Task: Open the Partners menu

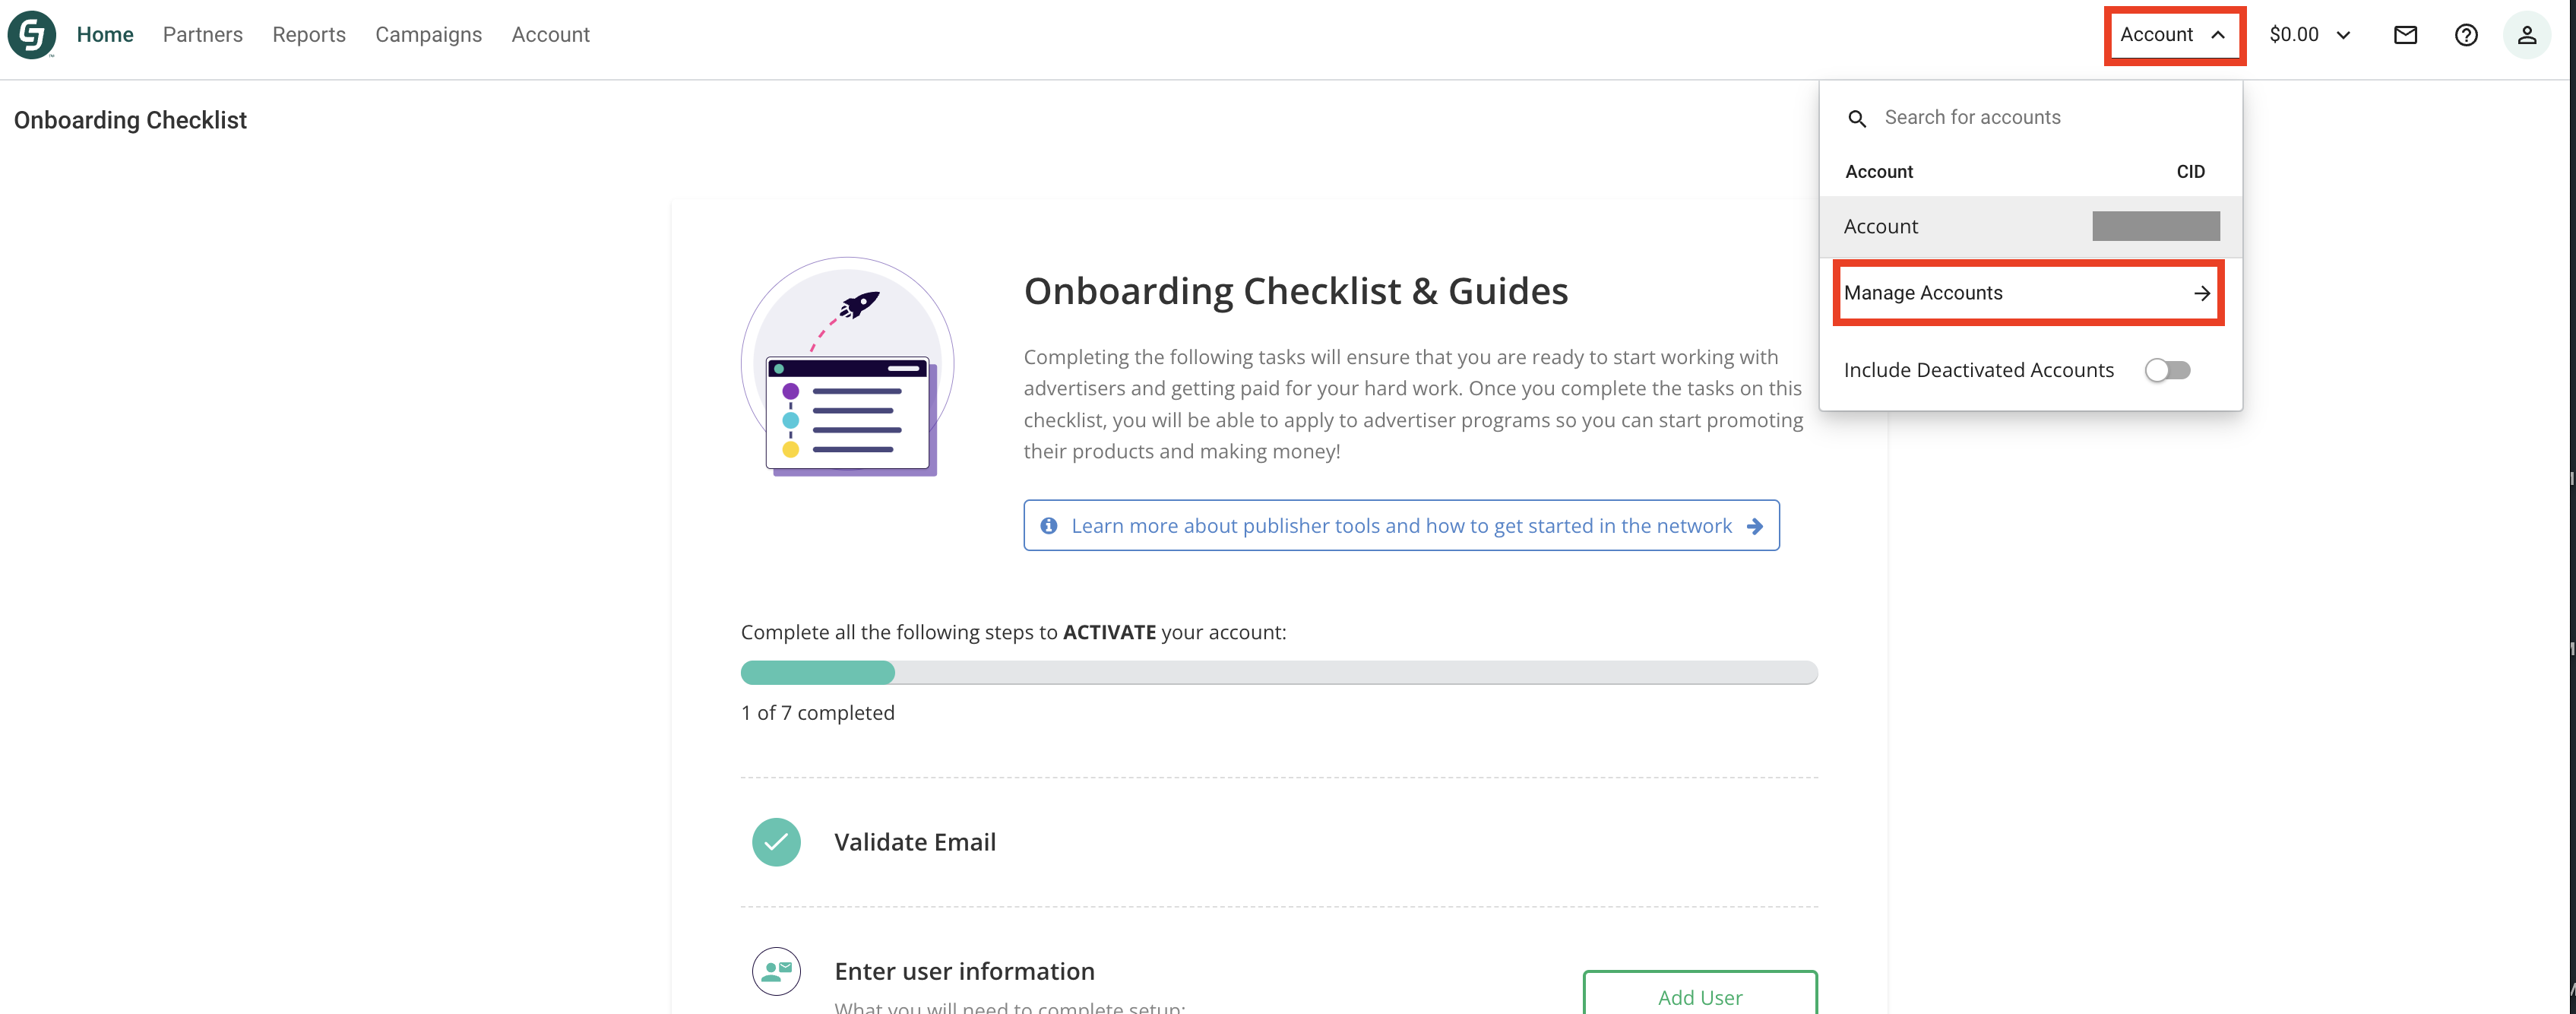Action: 203,35
